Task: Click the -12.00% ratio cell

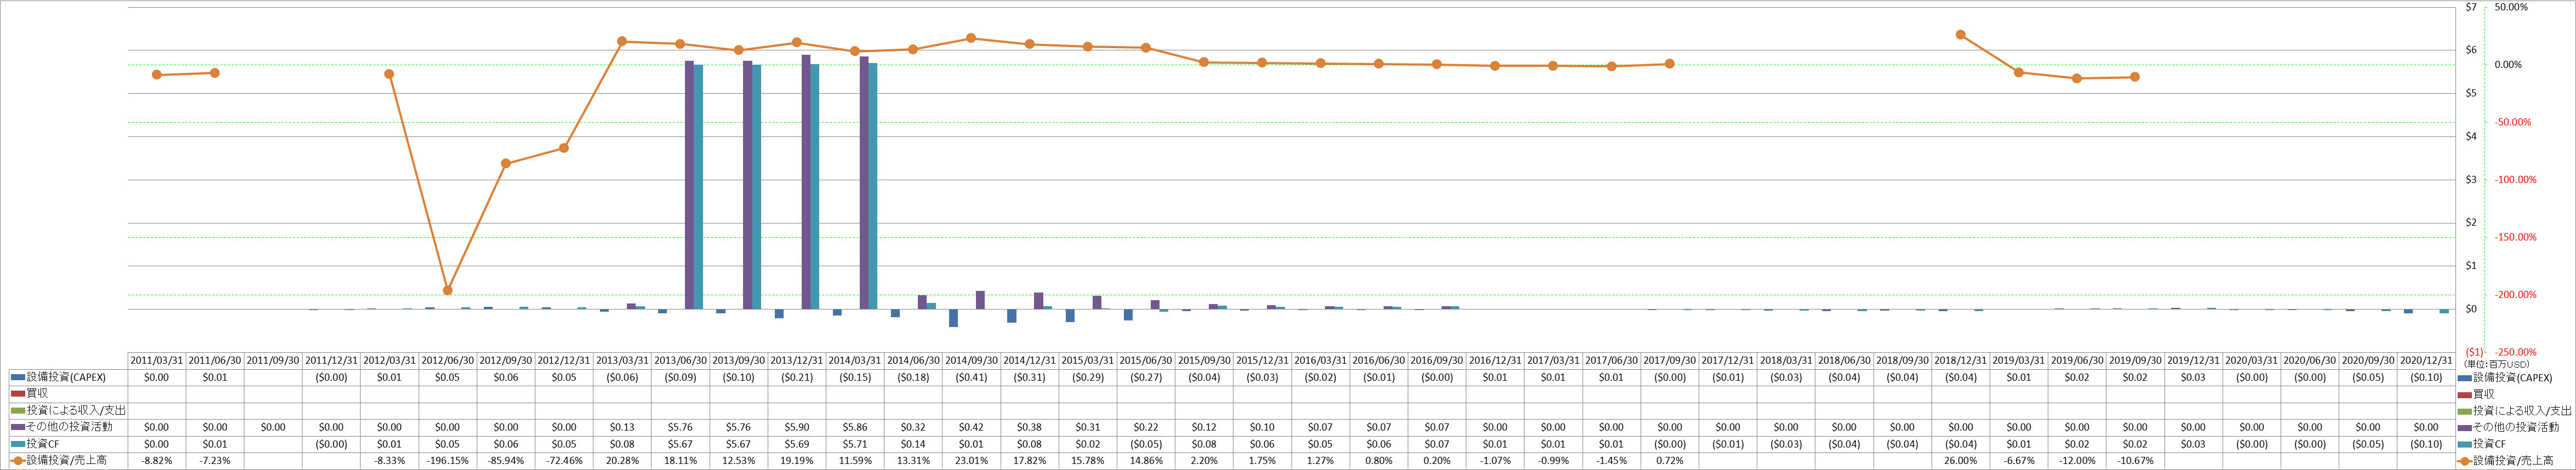Action: (2077, 461)
